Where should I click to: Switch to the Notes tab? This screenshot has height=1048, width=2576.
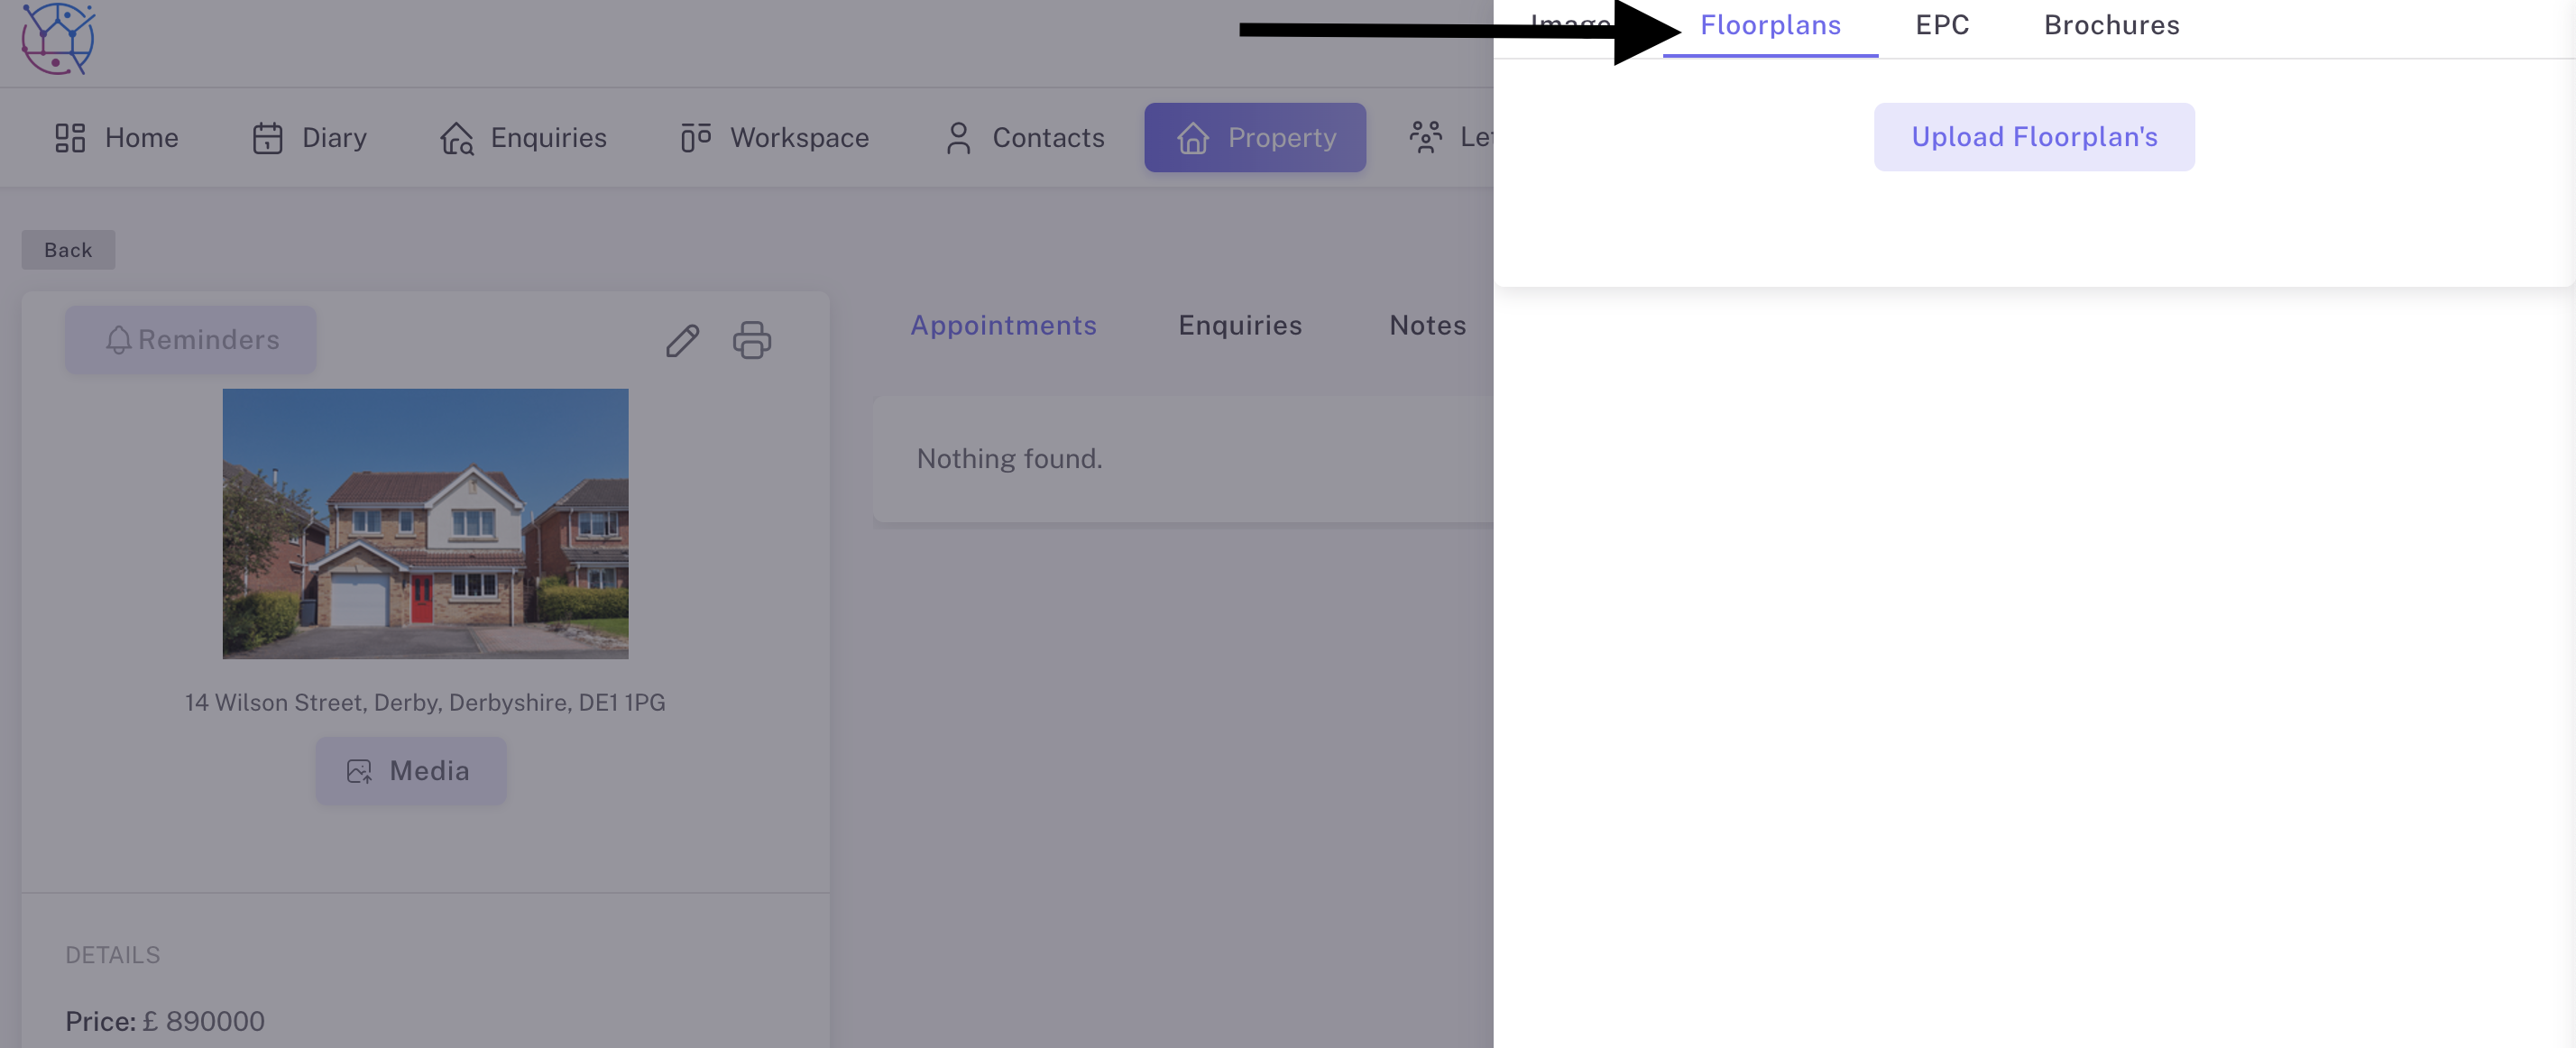coord(1427,325)
